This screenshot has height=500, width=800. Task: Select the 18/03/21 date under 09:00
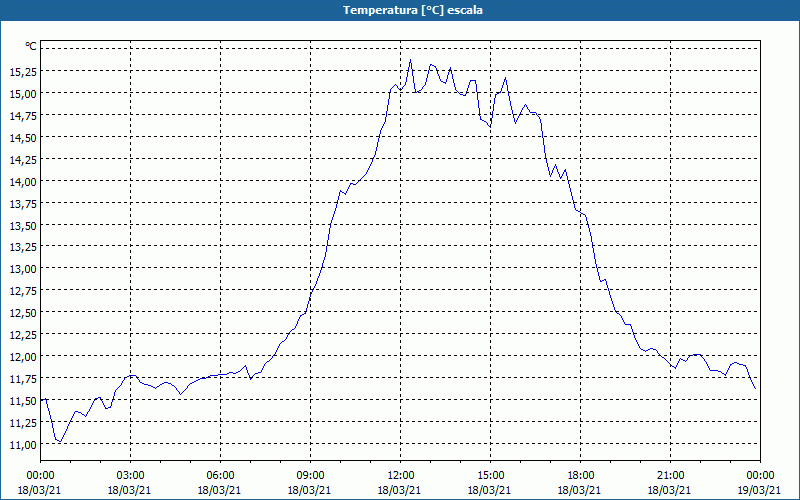tap(310, 490)
